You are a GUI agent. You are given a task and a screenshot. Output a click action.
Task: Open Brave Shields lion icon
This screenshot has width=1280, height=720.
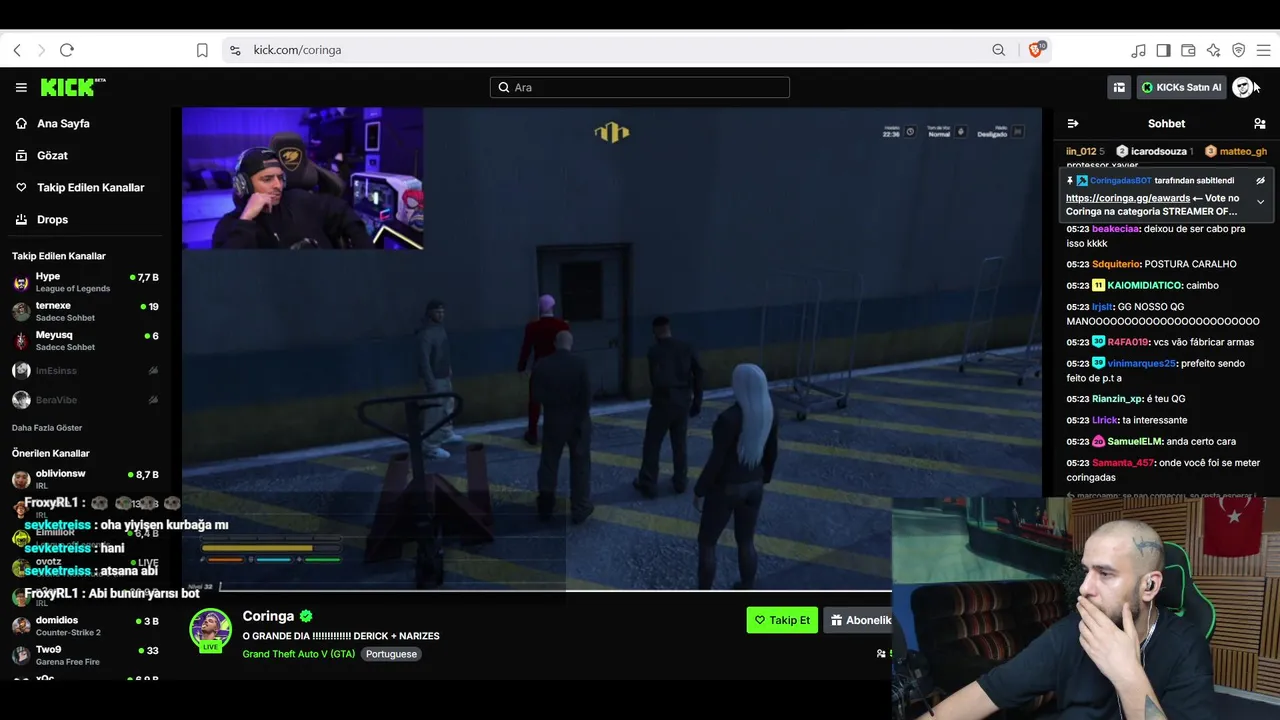pos(1037,50)
